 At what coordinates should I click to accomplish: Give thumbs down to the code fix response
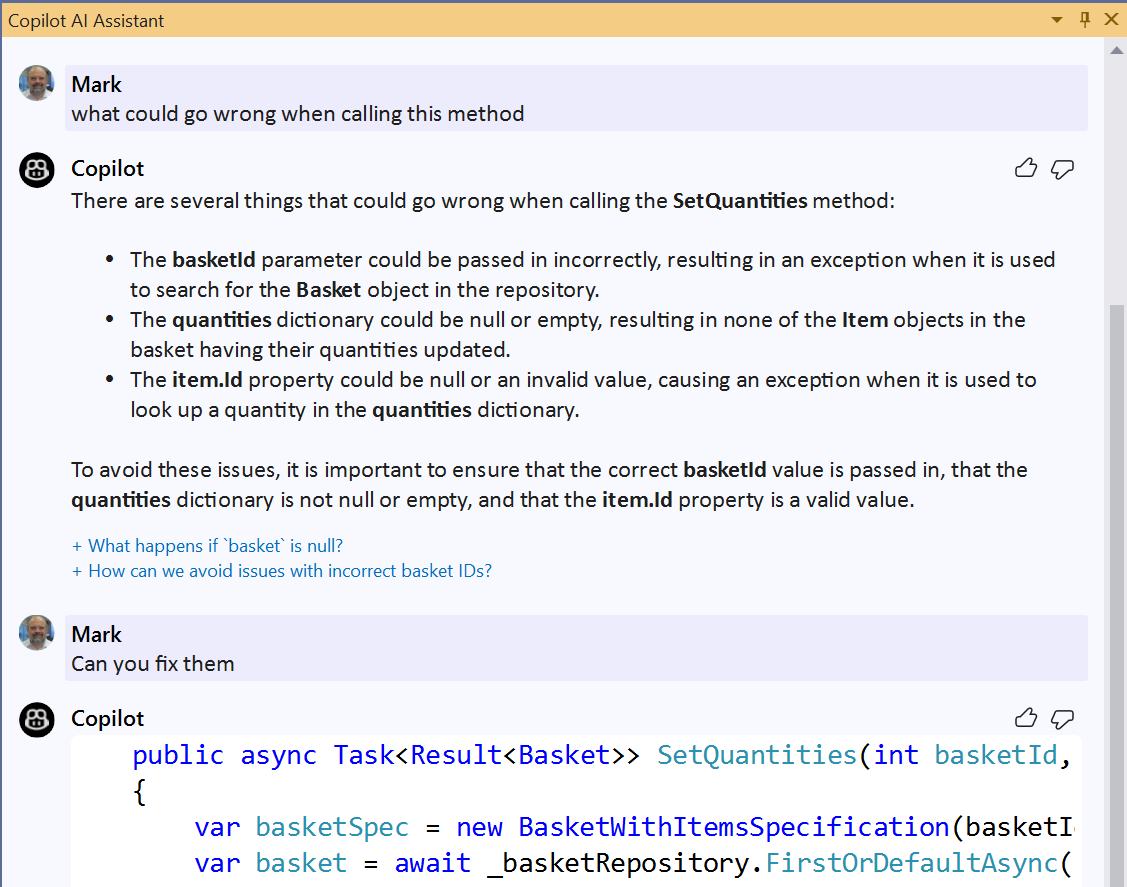point(1062,719)
